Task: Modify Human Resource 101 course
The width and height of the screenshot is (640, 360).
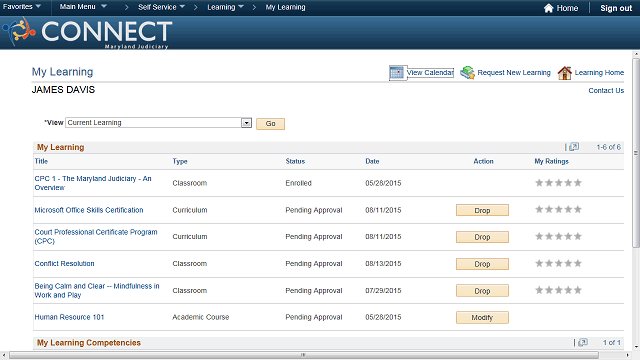Action: tap(482, 318)
